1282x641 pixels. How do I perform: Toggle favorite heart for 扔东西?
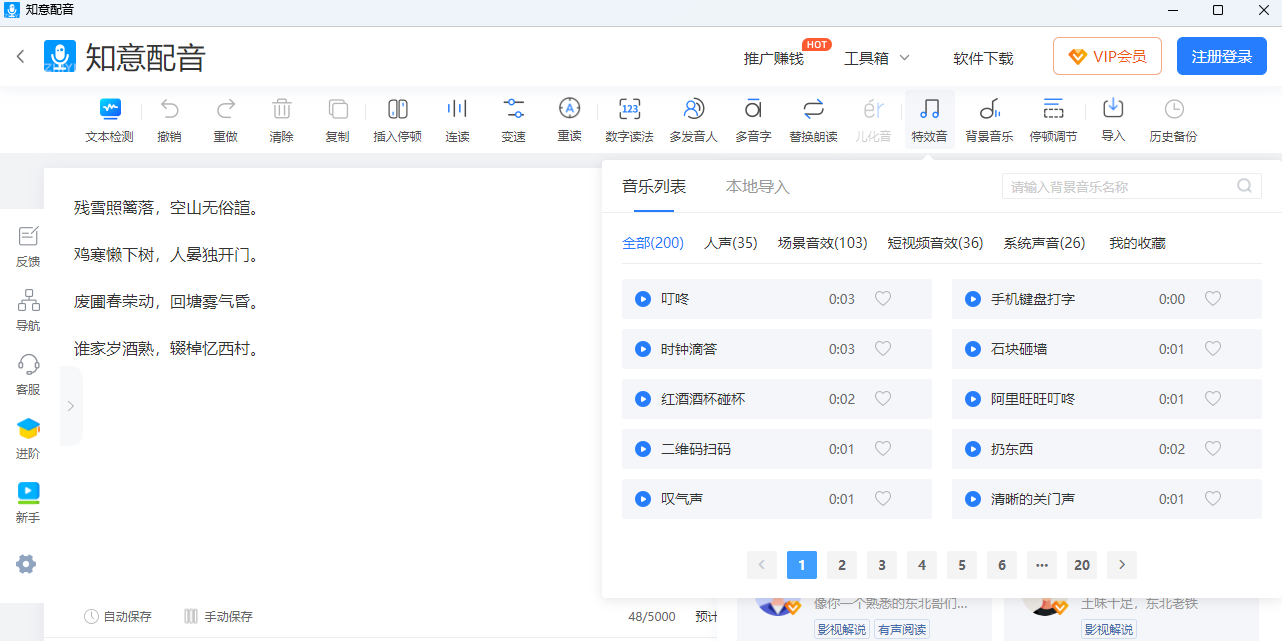1213,449
